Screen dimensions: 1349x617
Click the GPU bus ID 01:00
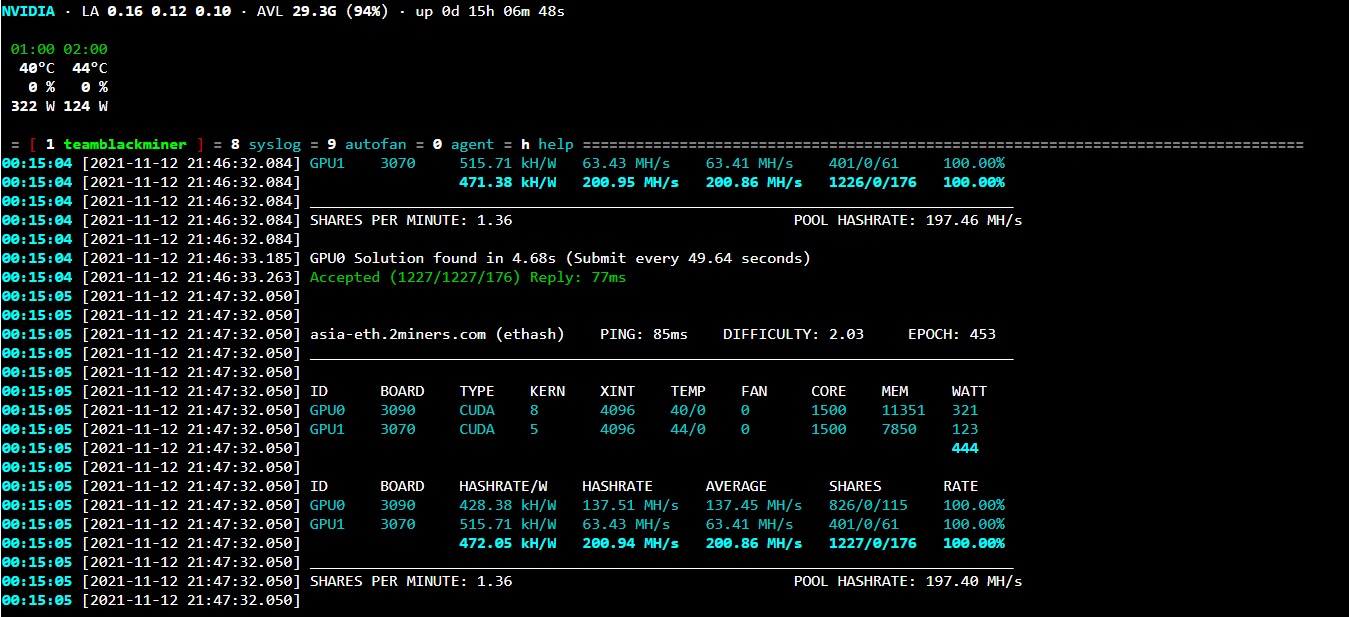pyautogui.click(x=32, y=49)
